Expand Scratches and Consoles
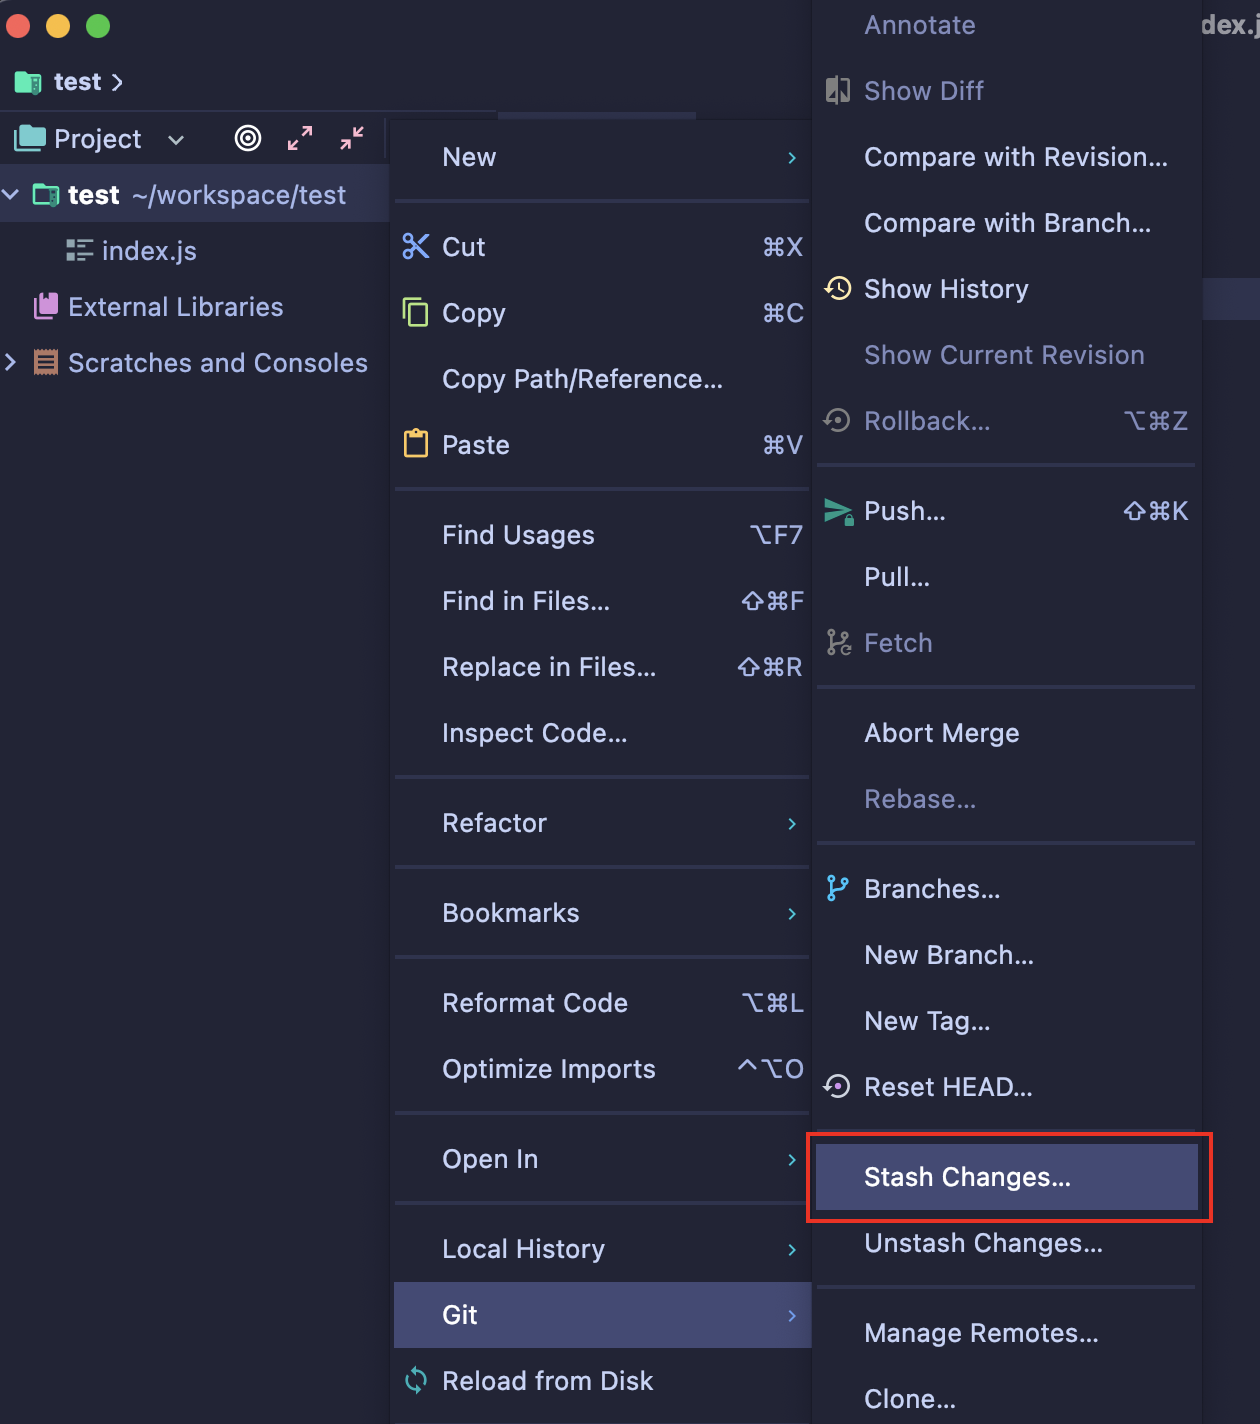The height and width of the screenshot is (1424, 1260). (x=11, y=362)
